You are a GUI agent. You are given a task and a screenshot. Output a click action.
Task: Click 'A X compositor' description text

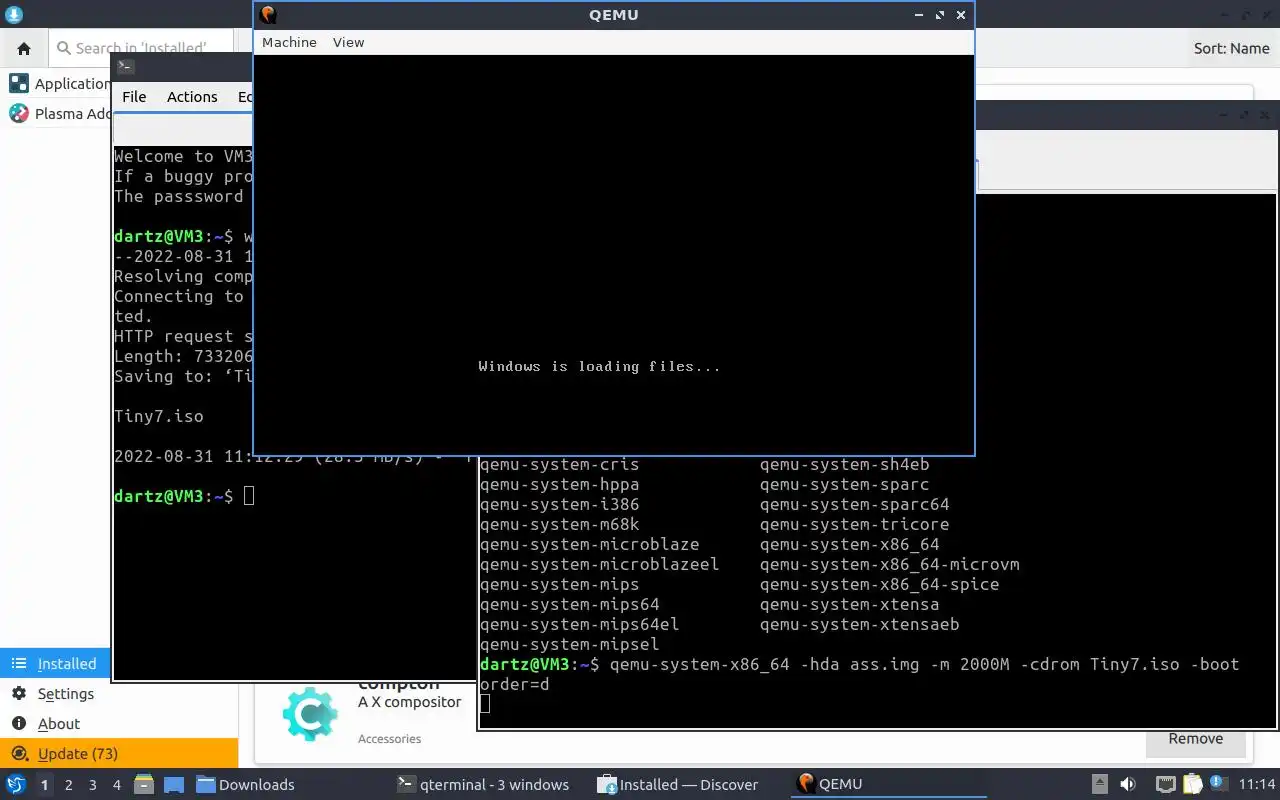[410, 702]
